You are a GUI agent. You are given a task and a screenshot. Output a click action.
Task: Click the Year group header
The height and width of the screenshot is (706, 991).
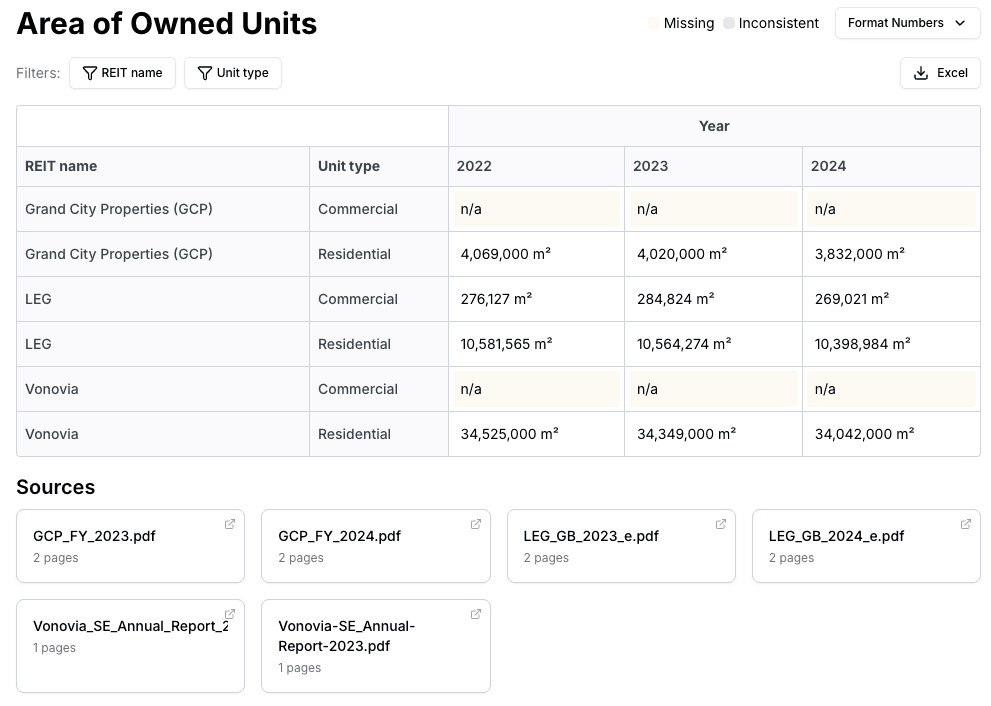(x=714, y=126)
